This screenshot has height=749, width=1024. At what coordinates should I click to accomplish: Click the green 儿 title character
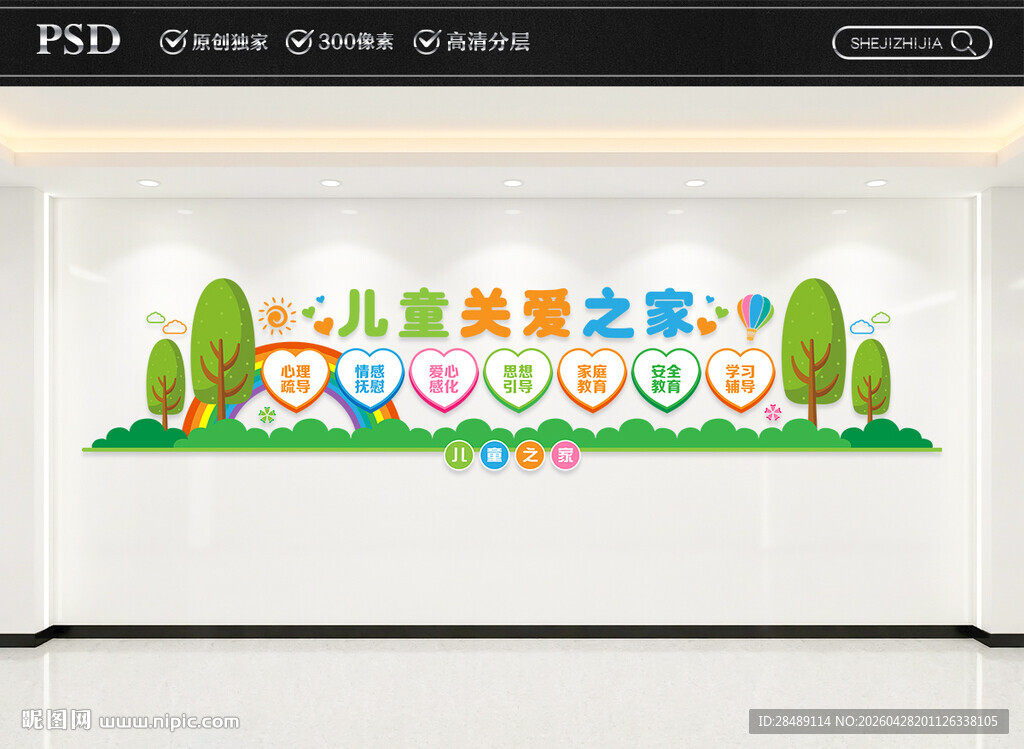pyautogui.click(x=362, y=313)
